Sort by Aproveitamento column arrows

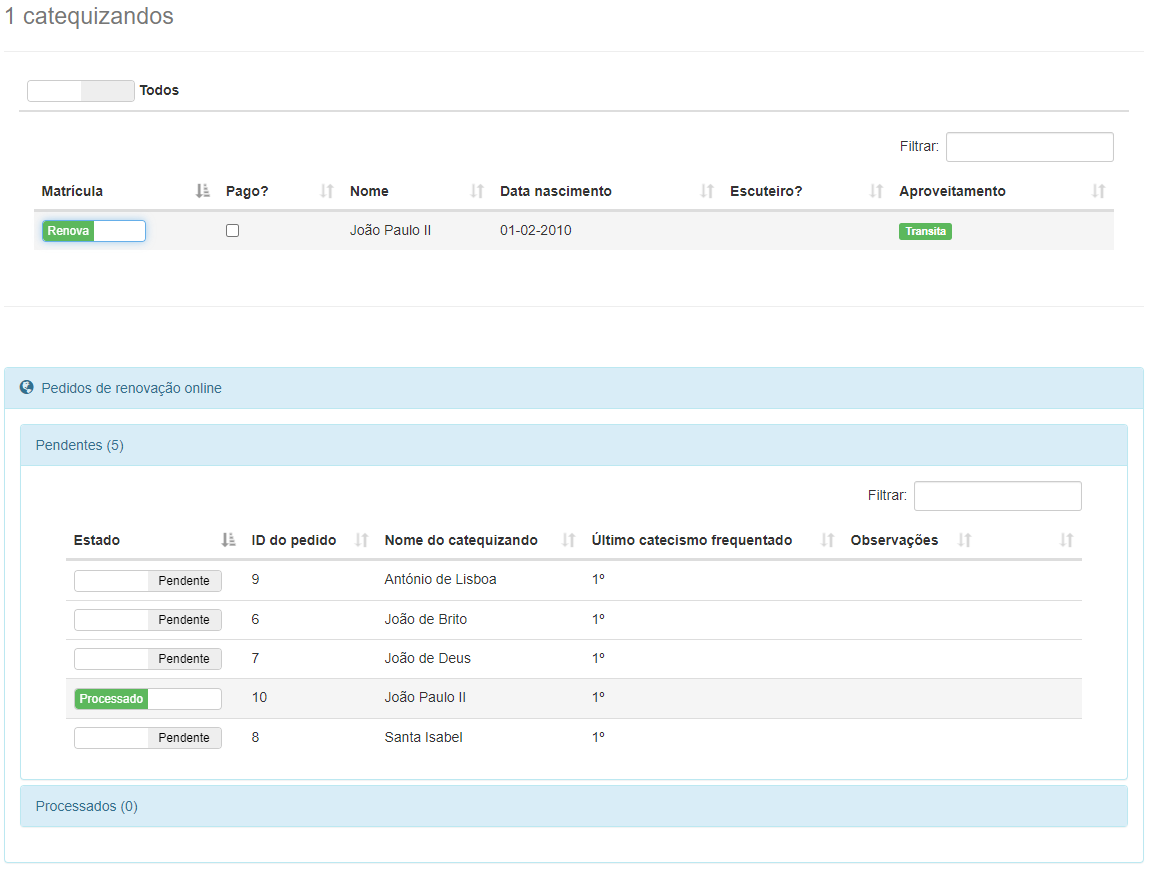[1098, 191]
